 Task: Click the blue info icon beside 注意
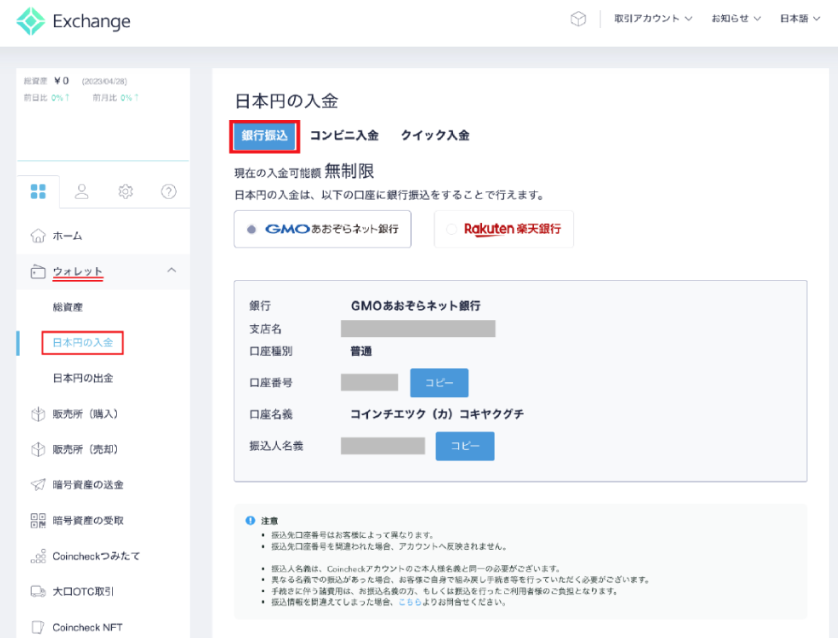click(x=250, y=520)
